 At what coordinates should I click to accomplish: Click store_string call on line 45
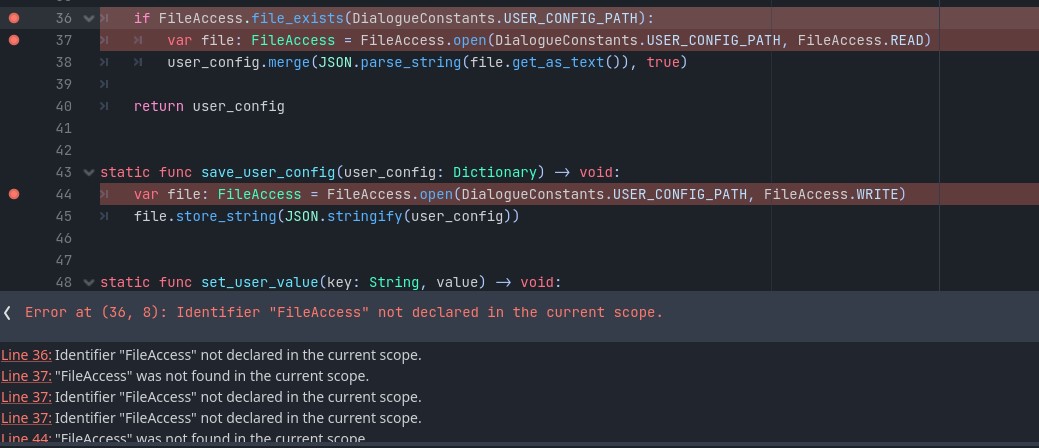coord(226,216)
